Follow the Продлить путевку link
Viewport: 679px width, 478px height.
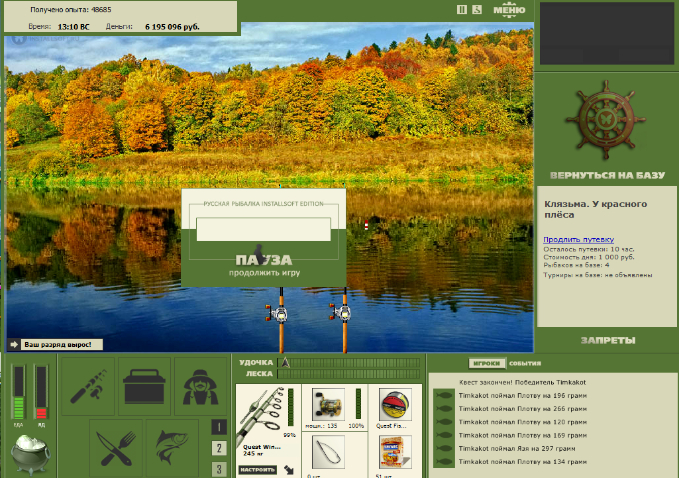(579, 239)
